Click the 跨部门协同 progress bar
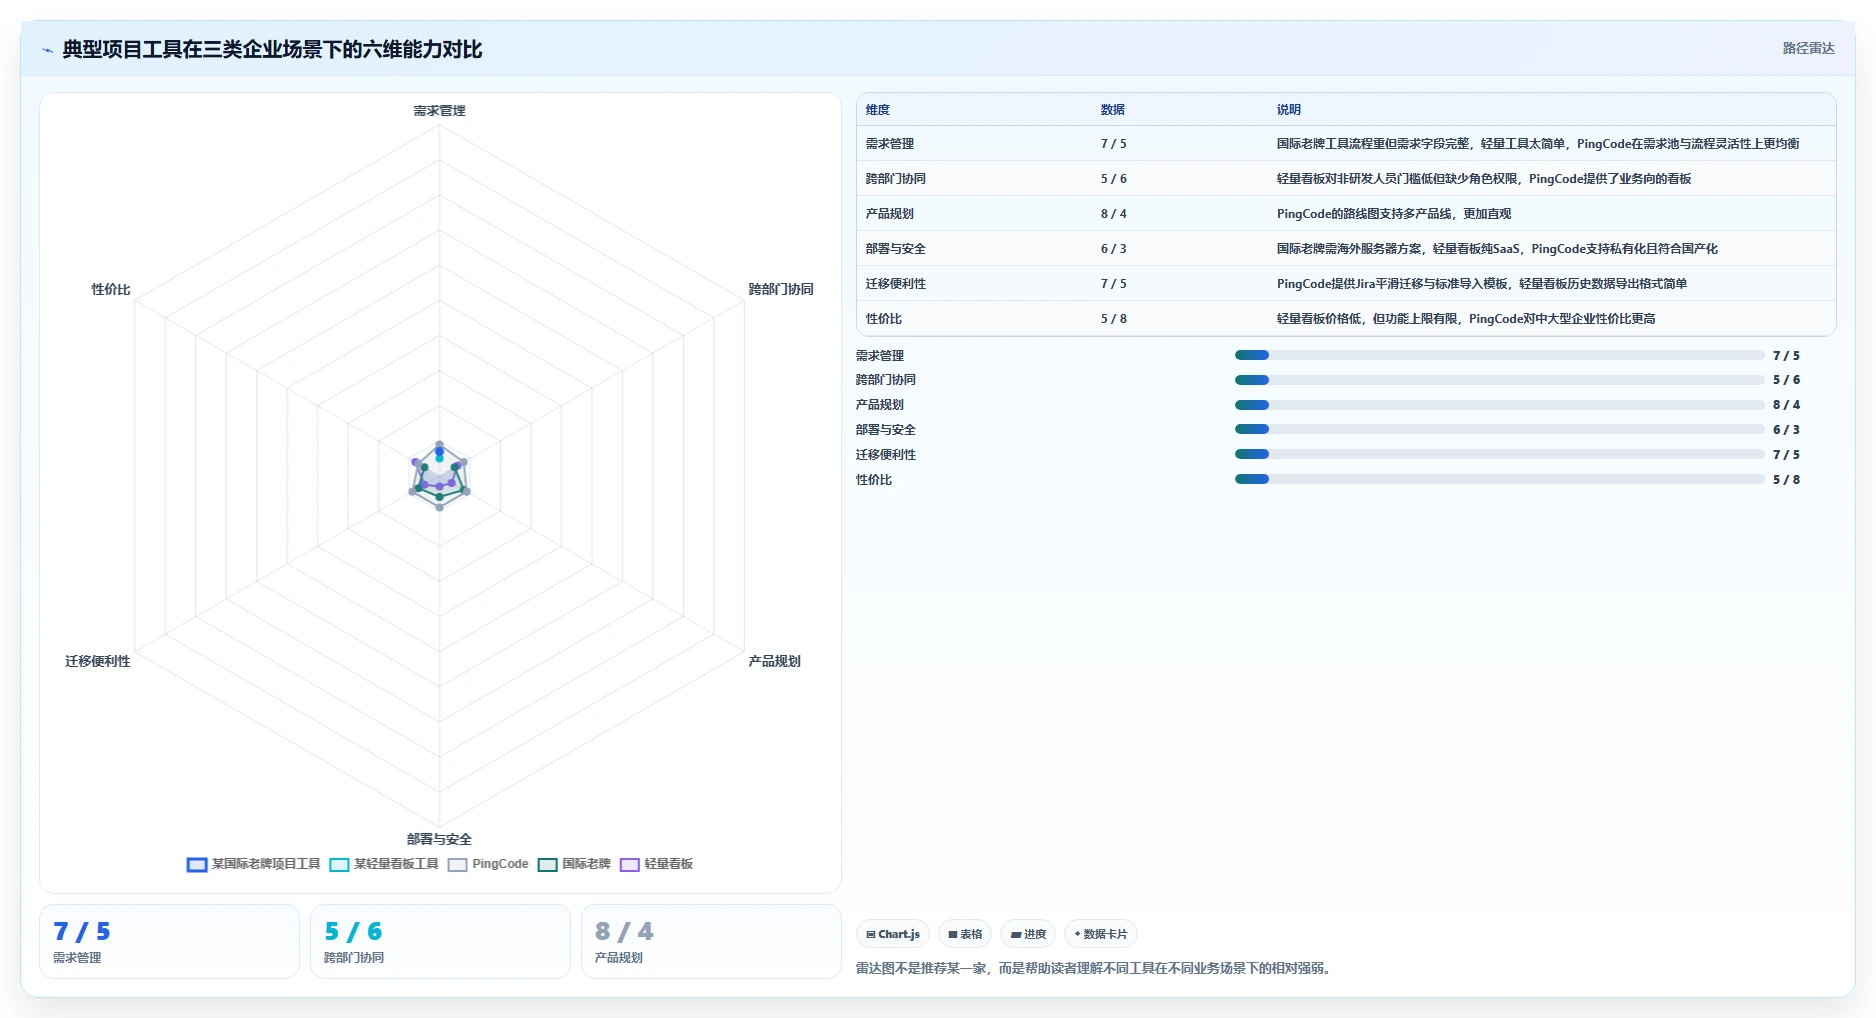This screenshot has height=1018, width=1876. point(1499,380)
